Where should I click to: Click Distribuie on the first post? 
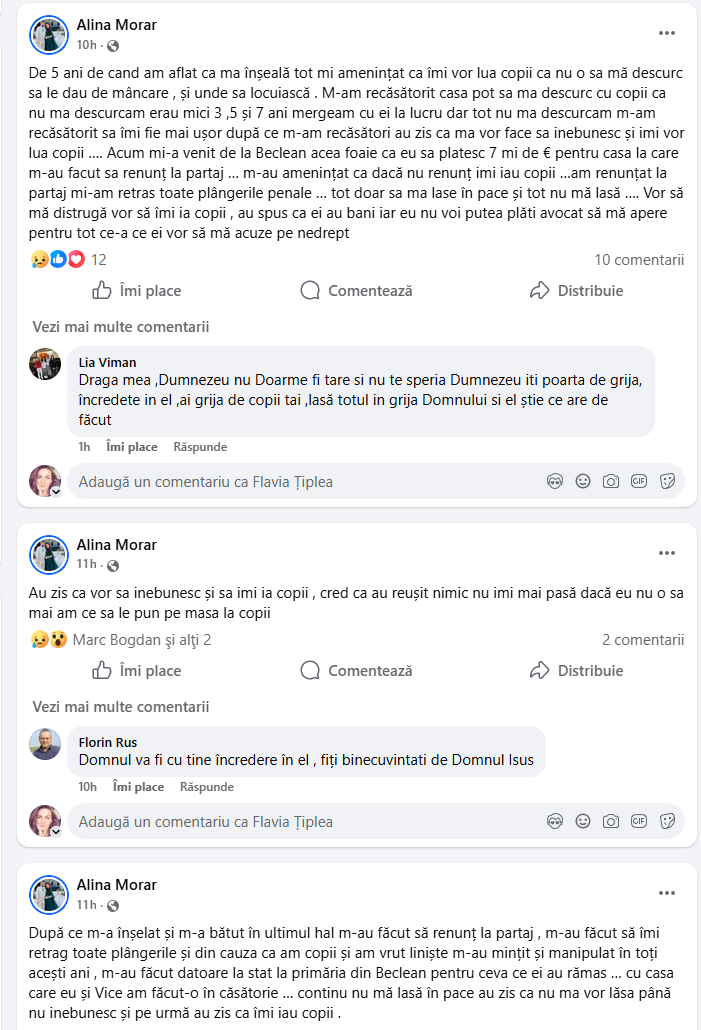576,291
